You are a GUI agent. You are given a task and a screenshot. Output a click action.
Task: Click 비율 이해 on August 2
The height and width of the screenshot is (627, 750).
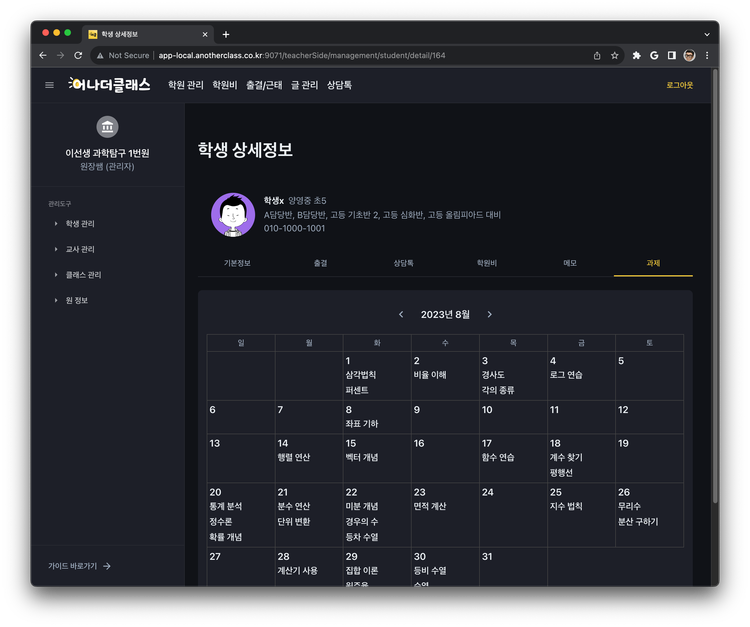coord(430,375)
